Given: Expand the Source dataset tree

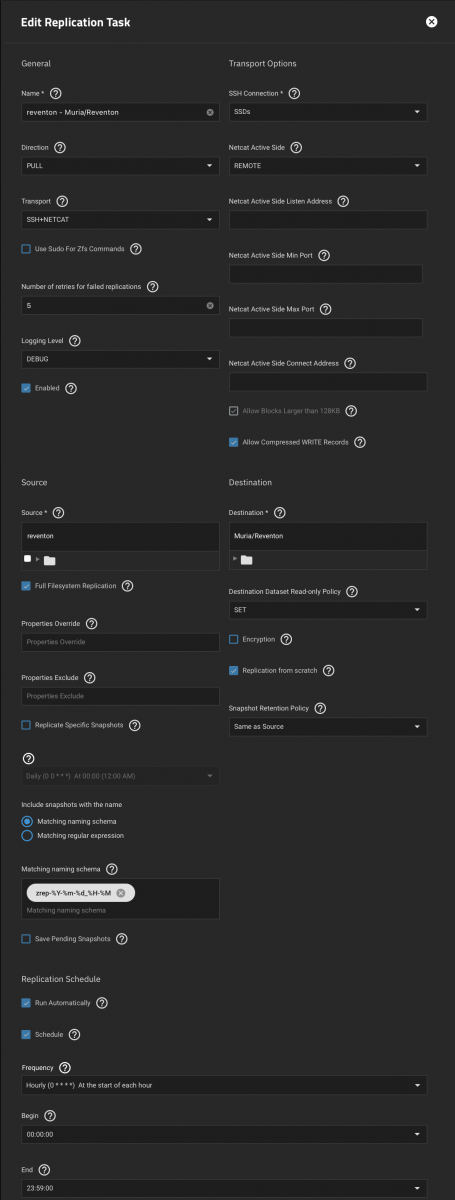Looking at the screenshot, I should pyautogui.click(x=39, y=560).
